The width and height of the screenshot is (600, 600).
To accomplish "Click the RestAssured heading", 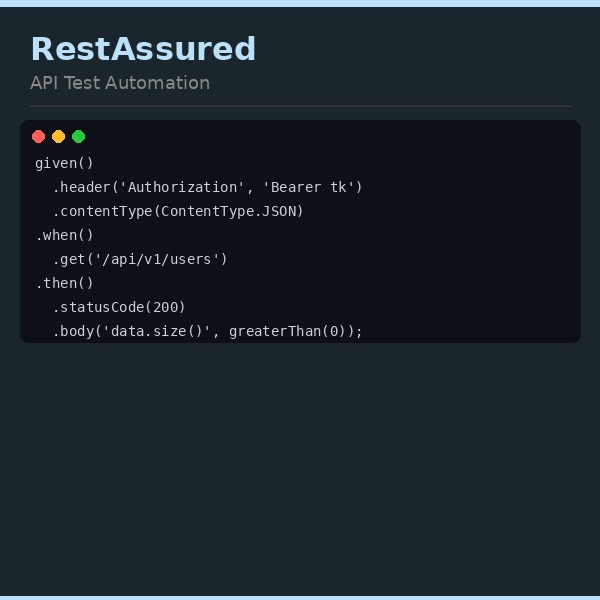I will point(143,49).
